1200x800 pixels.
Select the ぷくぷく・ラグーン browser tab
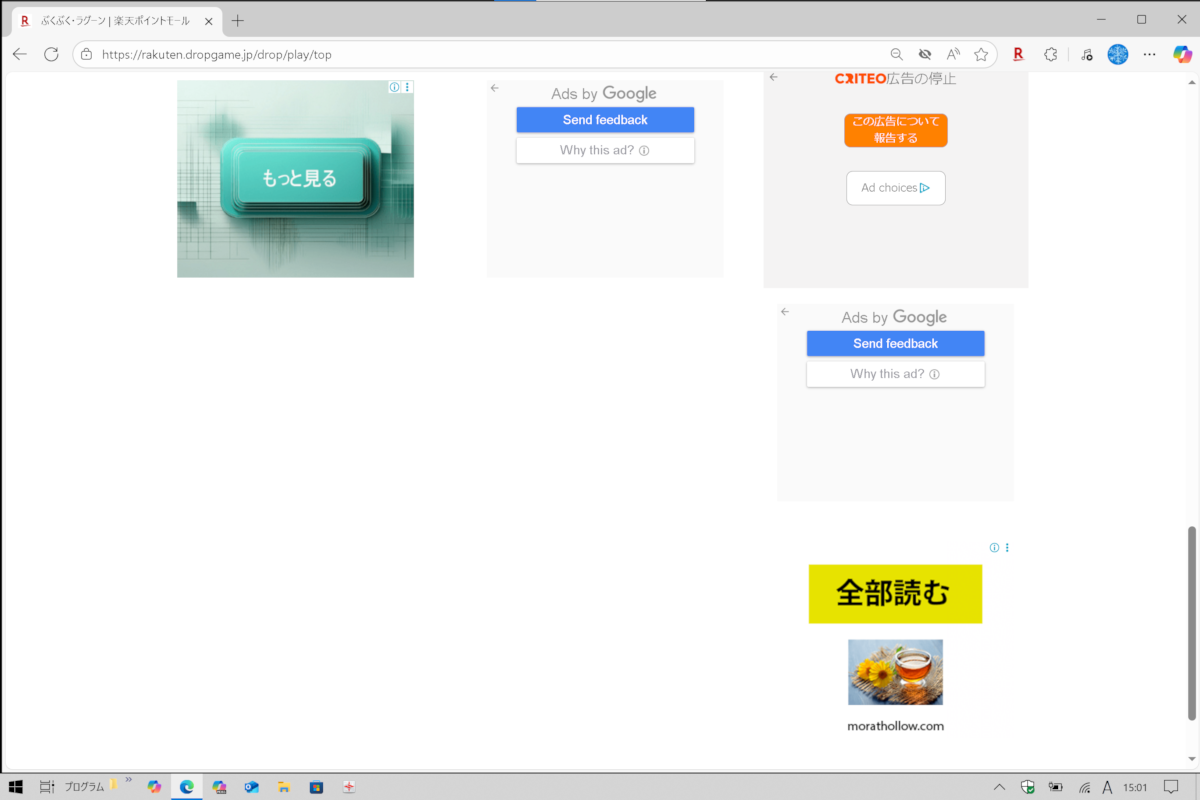pos(114,20)
